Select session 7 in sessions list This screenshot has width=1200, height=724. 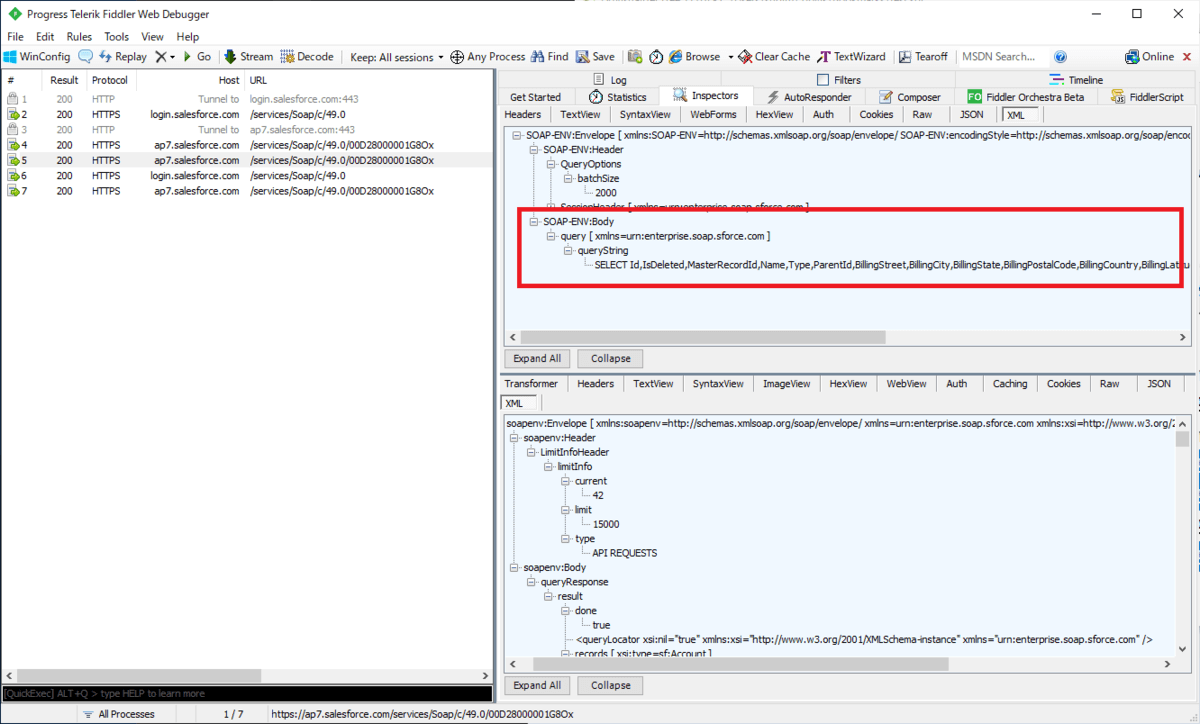pos(247,190)
